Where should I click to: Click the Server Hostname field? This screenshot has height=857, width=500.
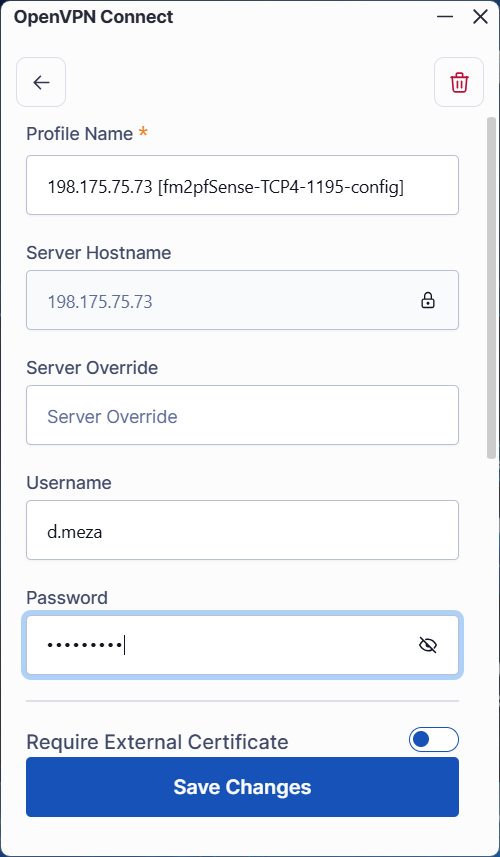coord(242,300)
